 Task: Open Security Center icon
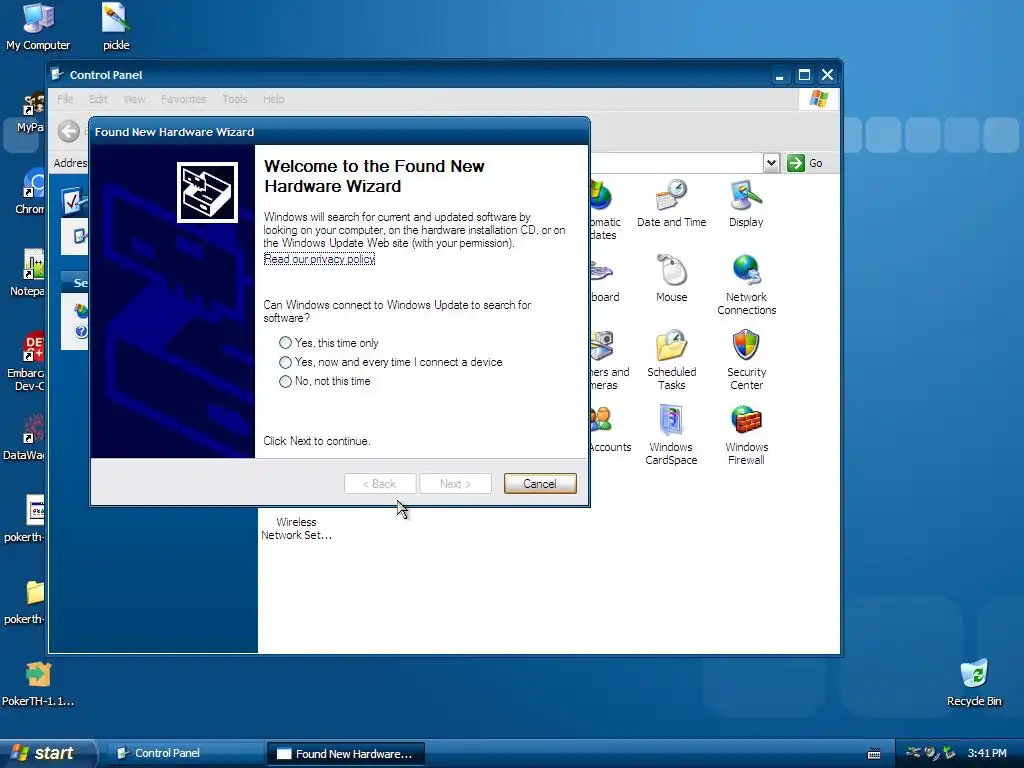click(x=746, y=360)
